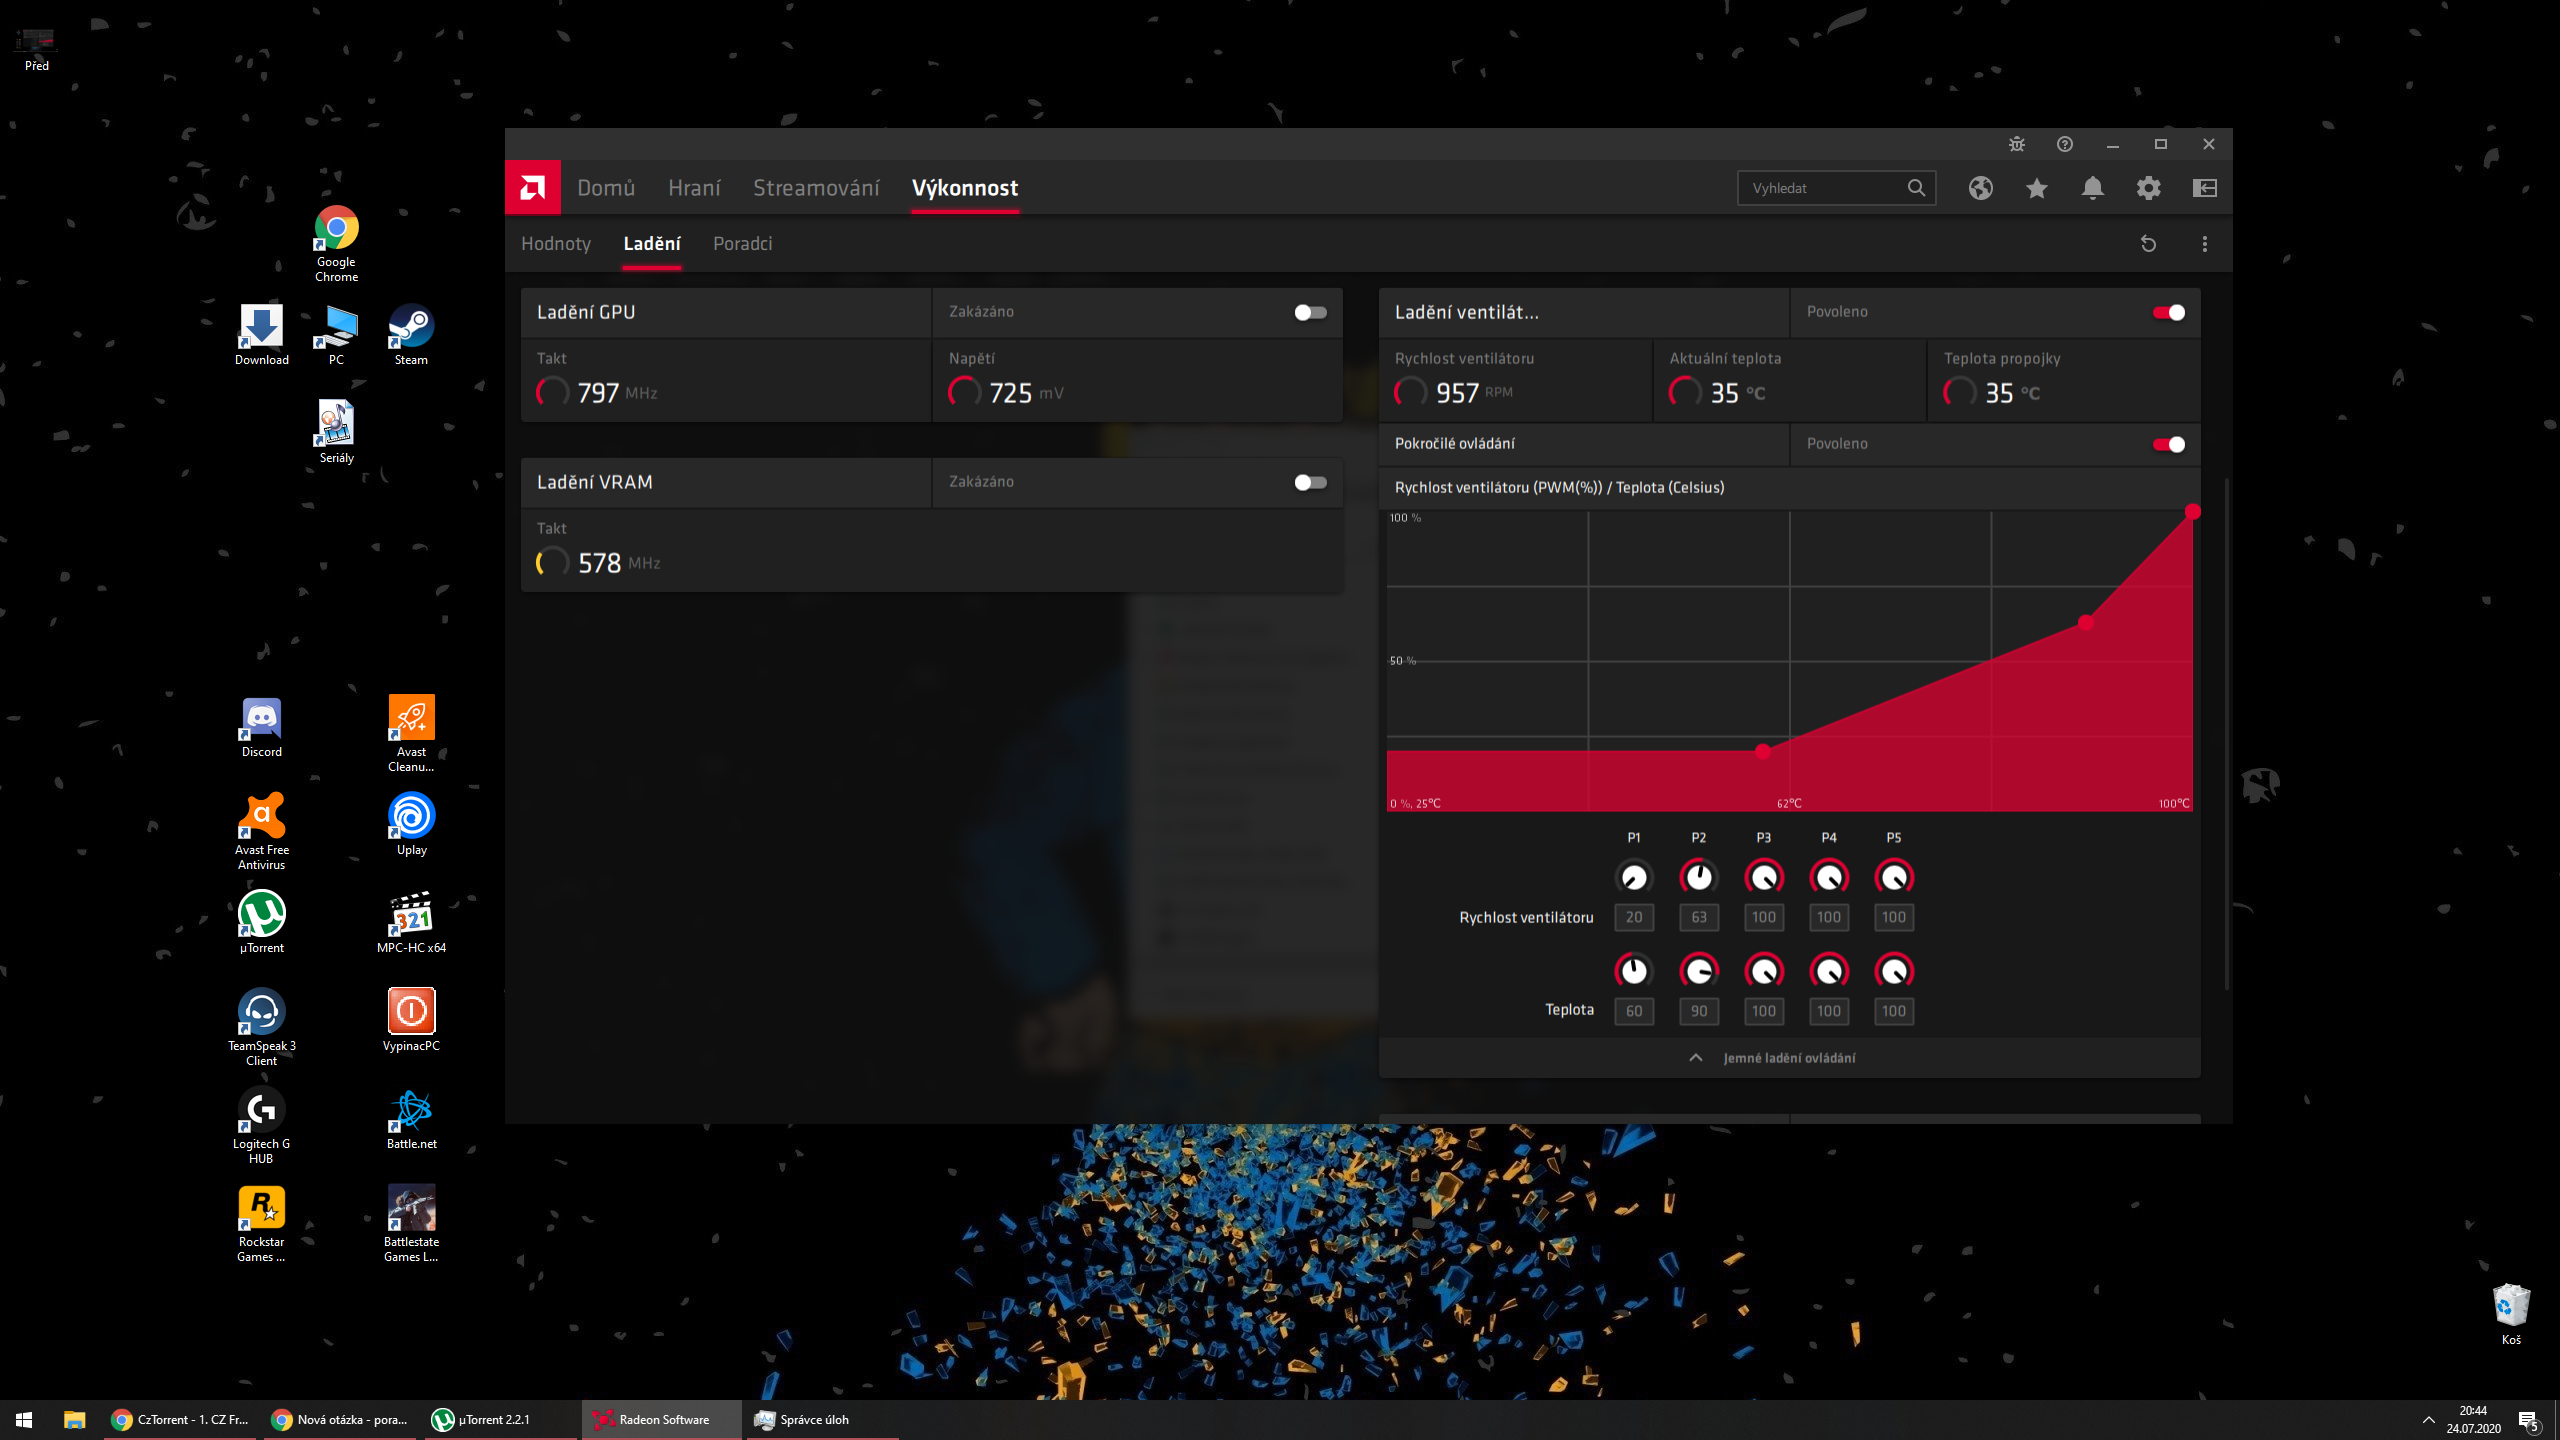The height and width of the screenshot is (1440, 2560).
Task: Open the settings gear icon
Action: click(2148, 188)
